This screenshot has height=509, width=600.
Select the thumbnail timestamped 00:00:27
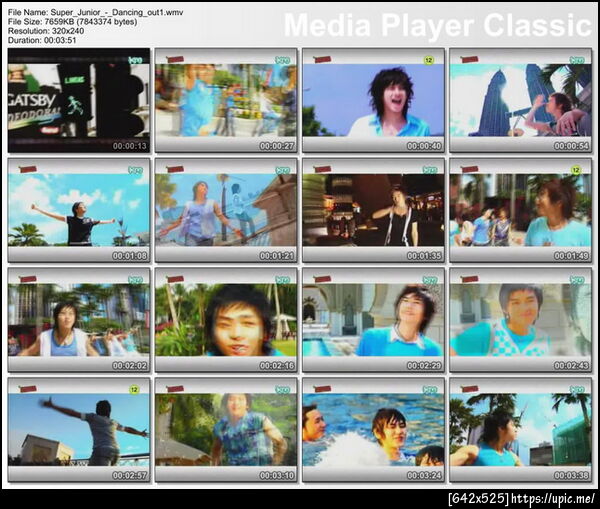coord(226,100)
